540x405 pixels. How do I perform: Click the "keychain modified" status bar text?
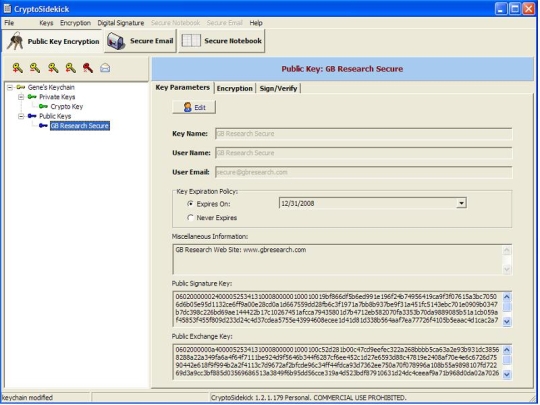(x=28, y=397)
